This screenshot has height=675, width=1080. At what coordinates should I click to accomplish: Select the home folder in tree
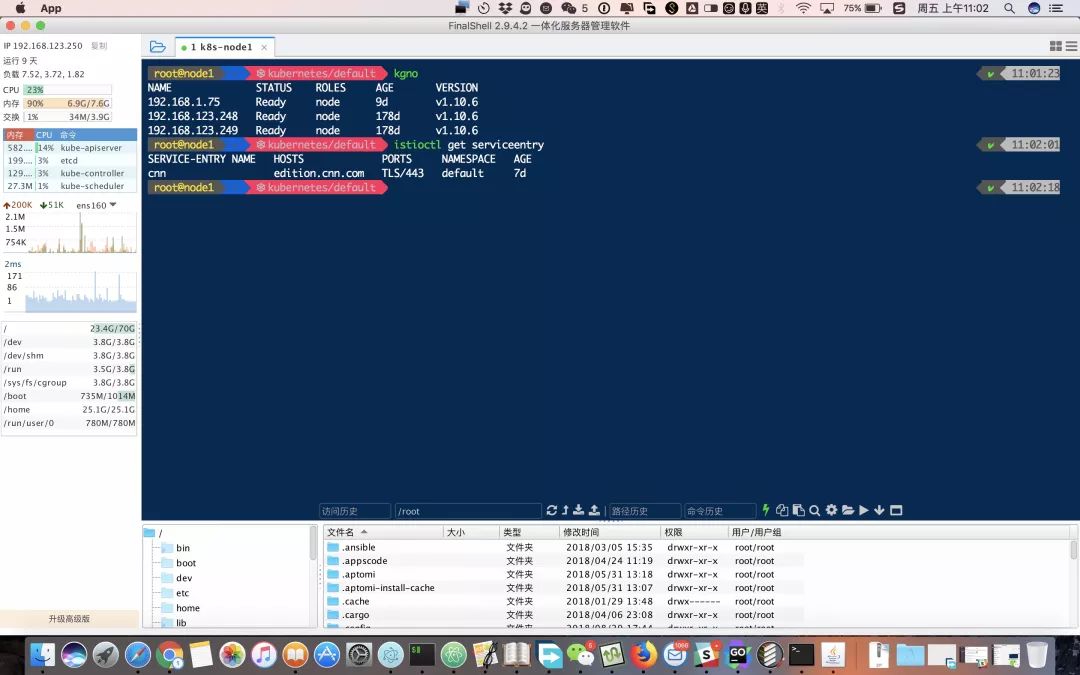pyautogui.click(x=180, y=608)
